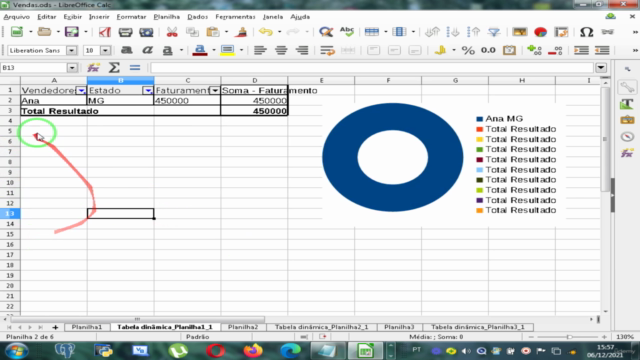Add new sheet plus button
The height and width of the screenshot is (360, 640).
(55, 327)
